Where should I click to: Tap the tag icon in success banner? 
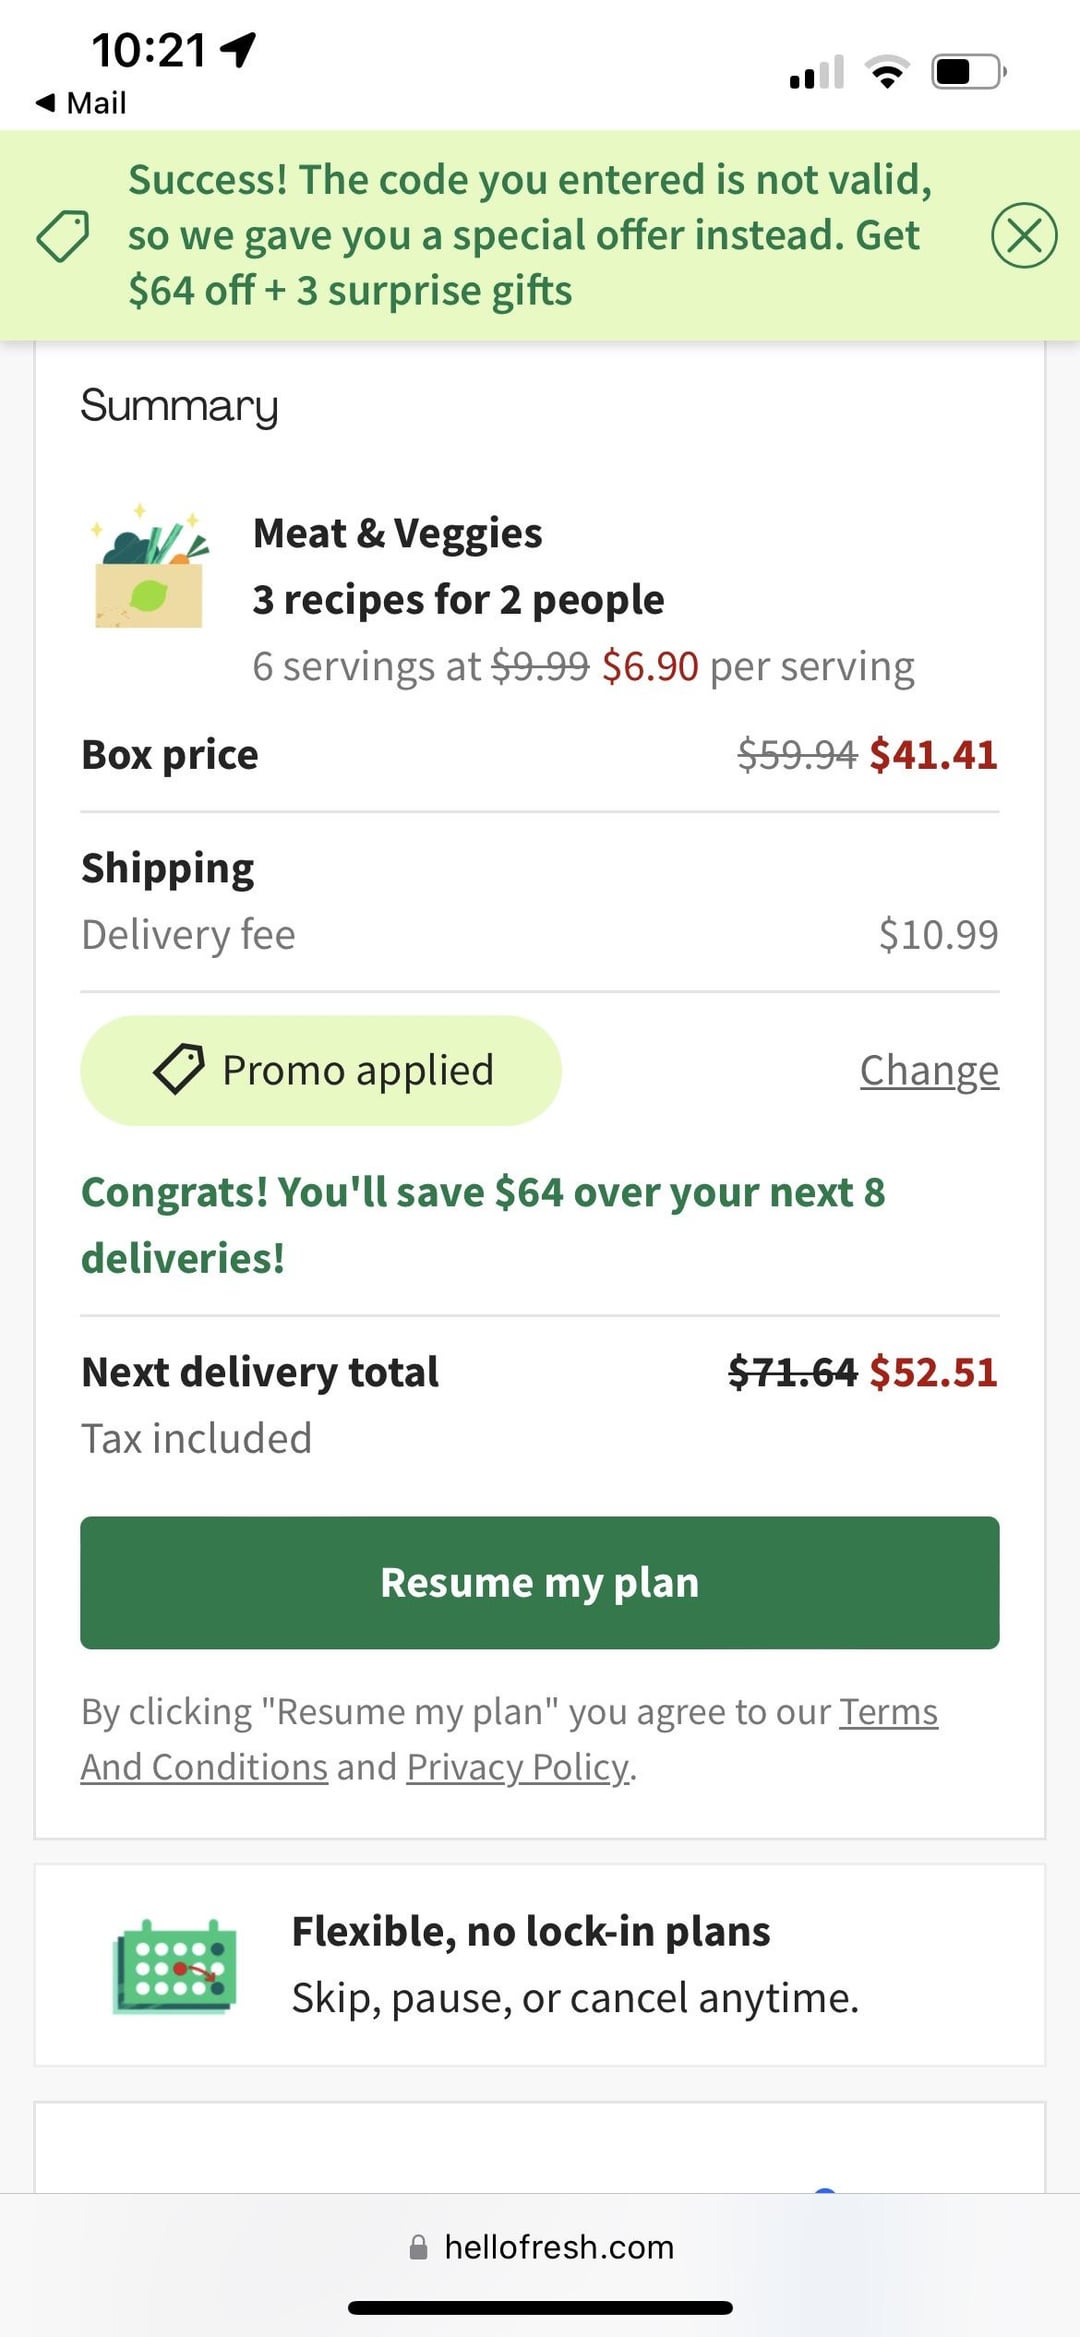click(x=63, y=236)
